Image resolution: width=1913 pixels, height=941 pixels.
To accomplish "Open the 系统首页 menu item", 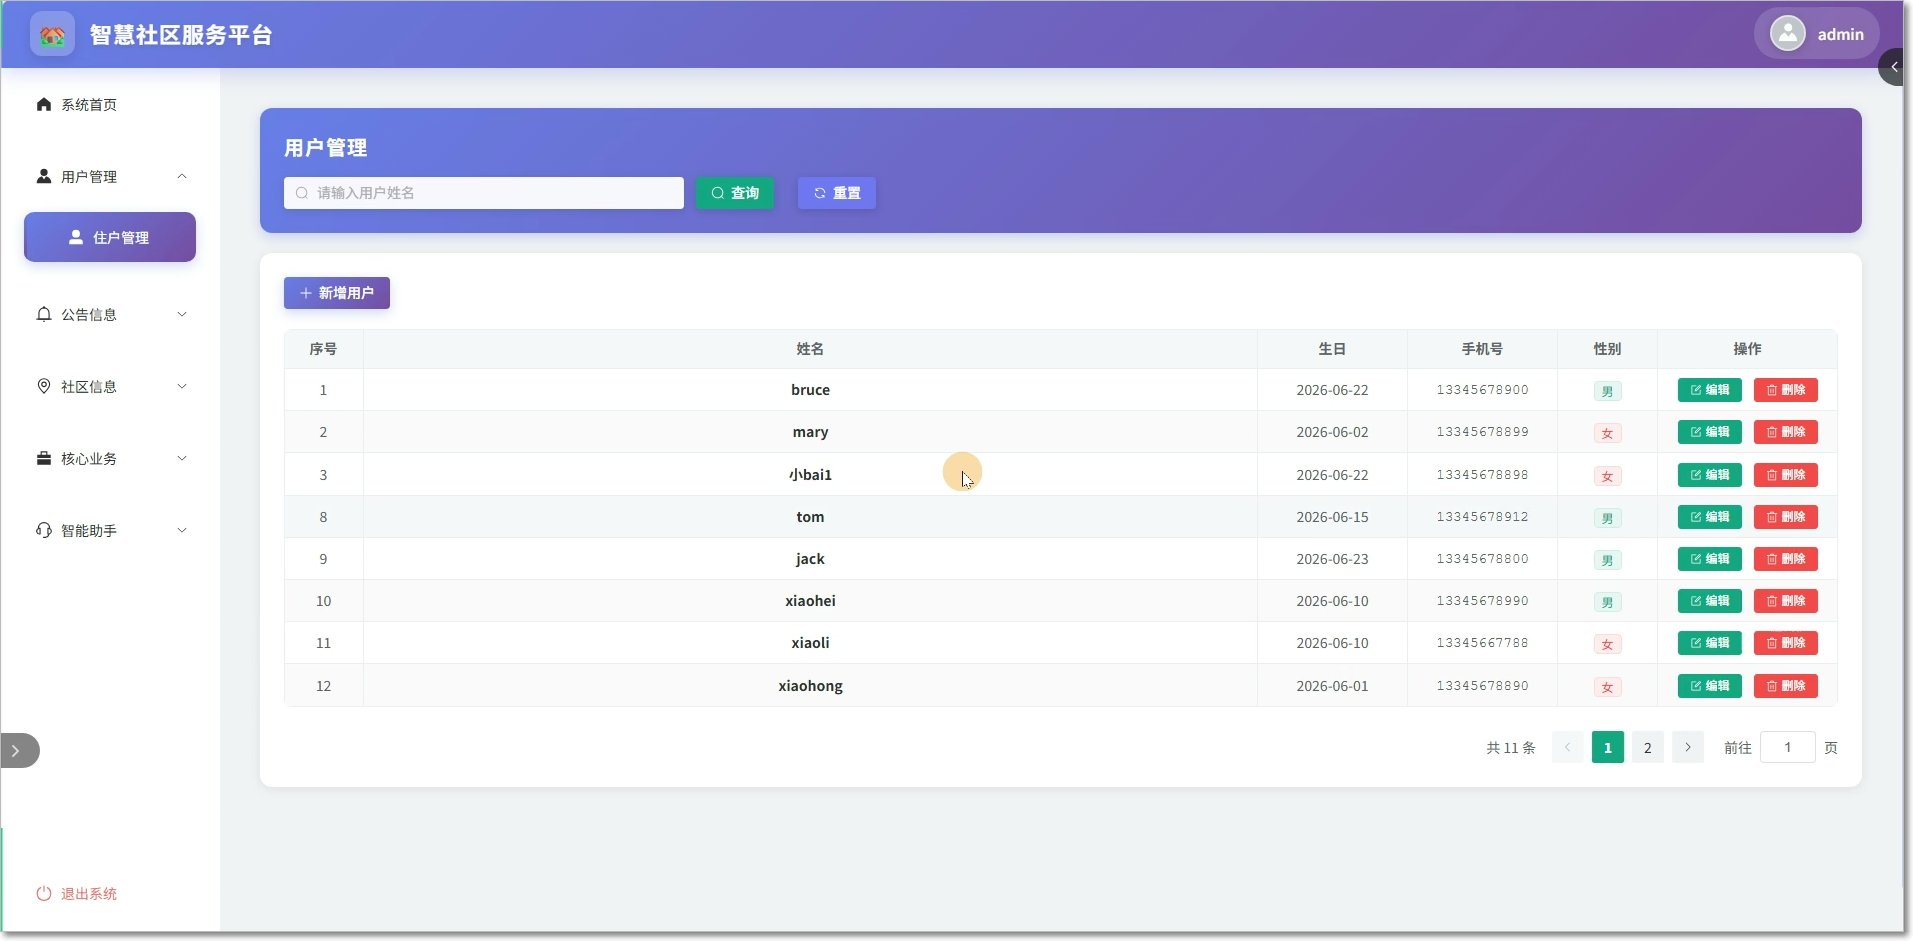I will point(110,105).
